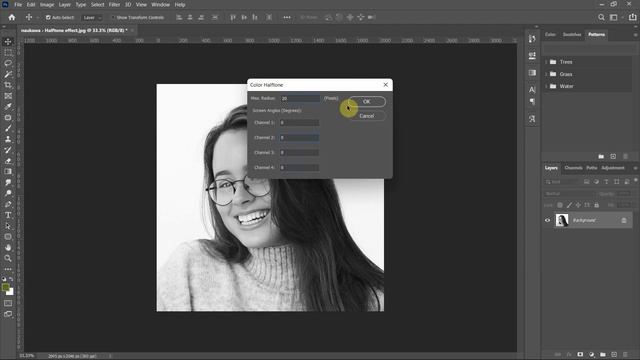This screenshot has width=640, height=360.
Task: Expand the Trees pattern folder
Action: 546,62
